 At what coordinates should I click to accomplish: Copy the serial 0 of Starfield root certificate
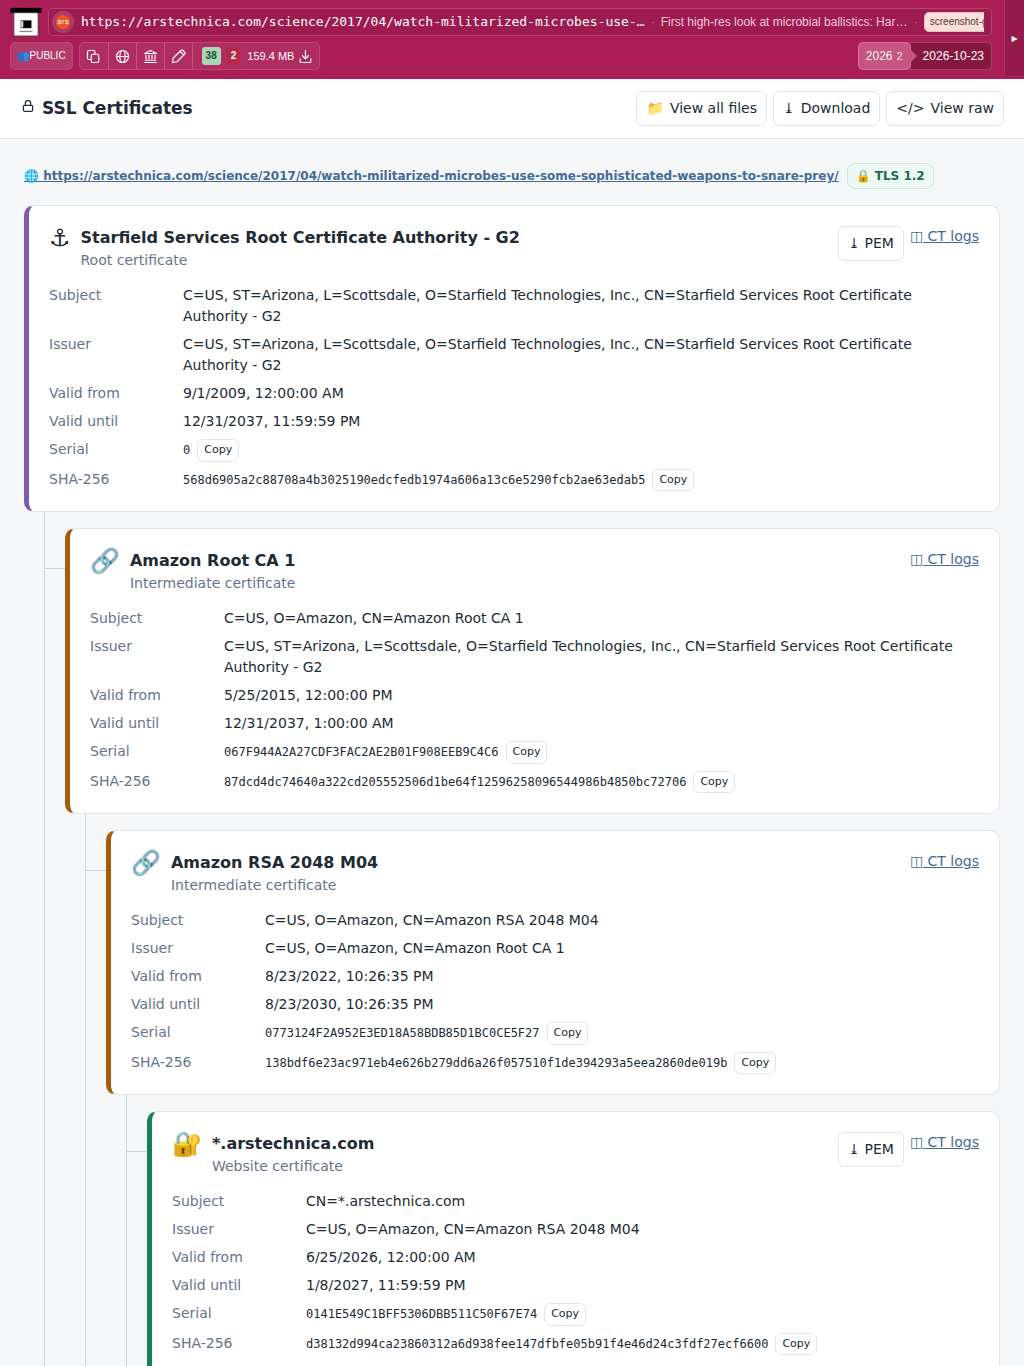[218, 450]
